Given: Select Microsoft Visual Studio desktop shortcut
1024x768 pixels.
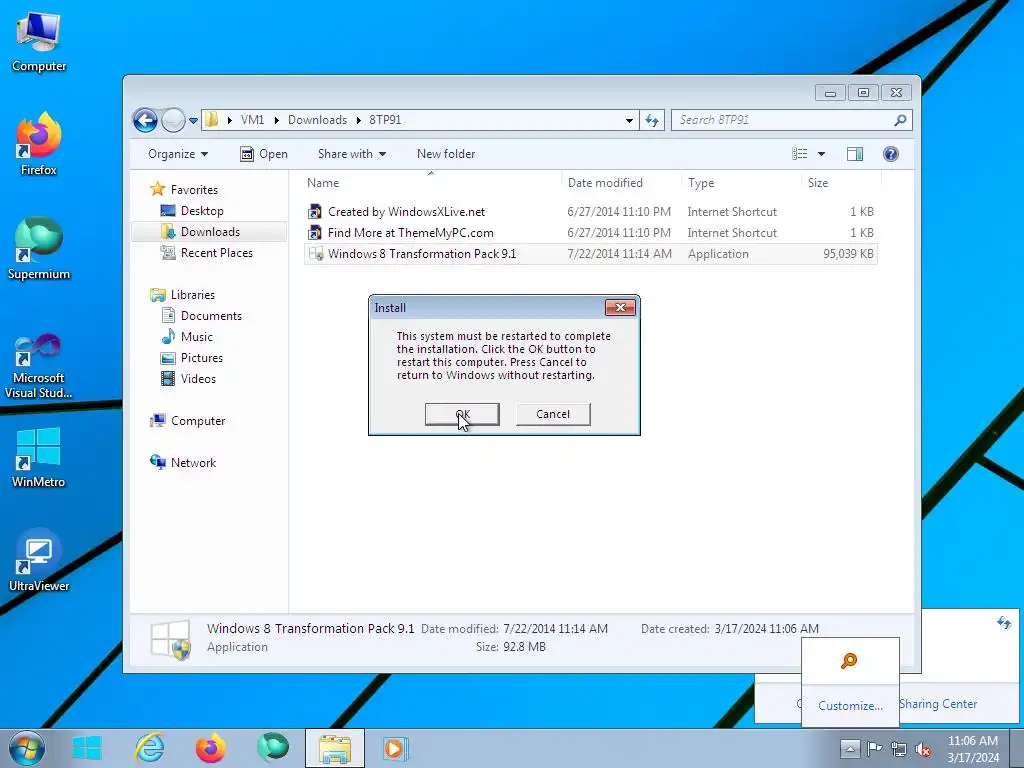Looking at the screenshot, I should pos(39,366).
